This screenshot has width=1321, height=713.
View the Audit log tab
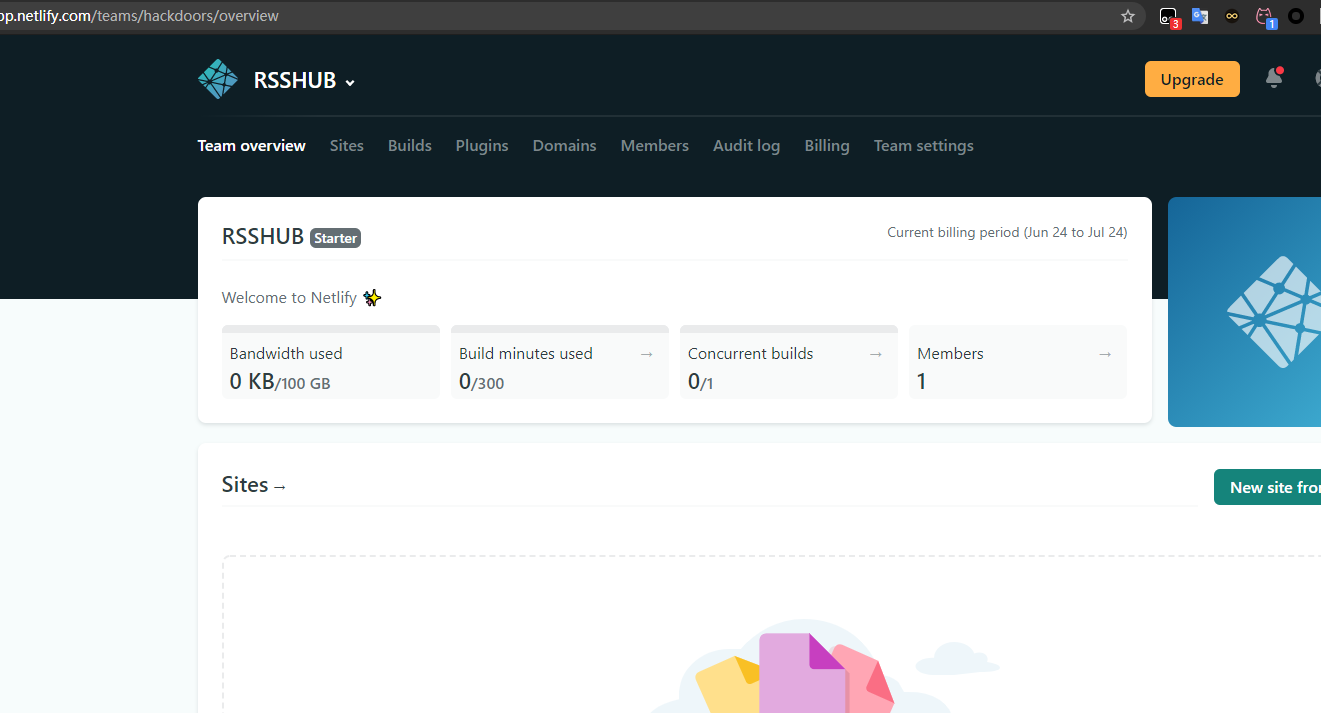747,146
